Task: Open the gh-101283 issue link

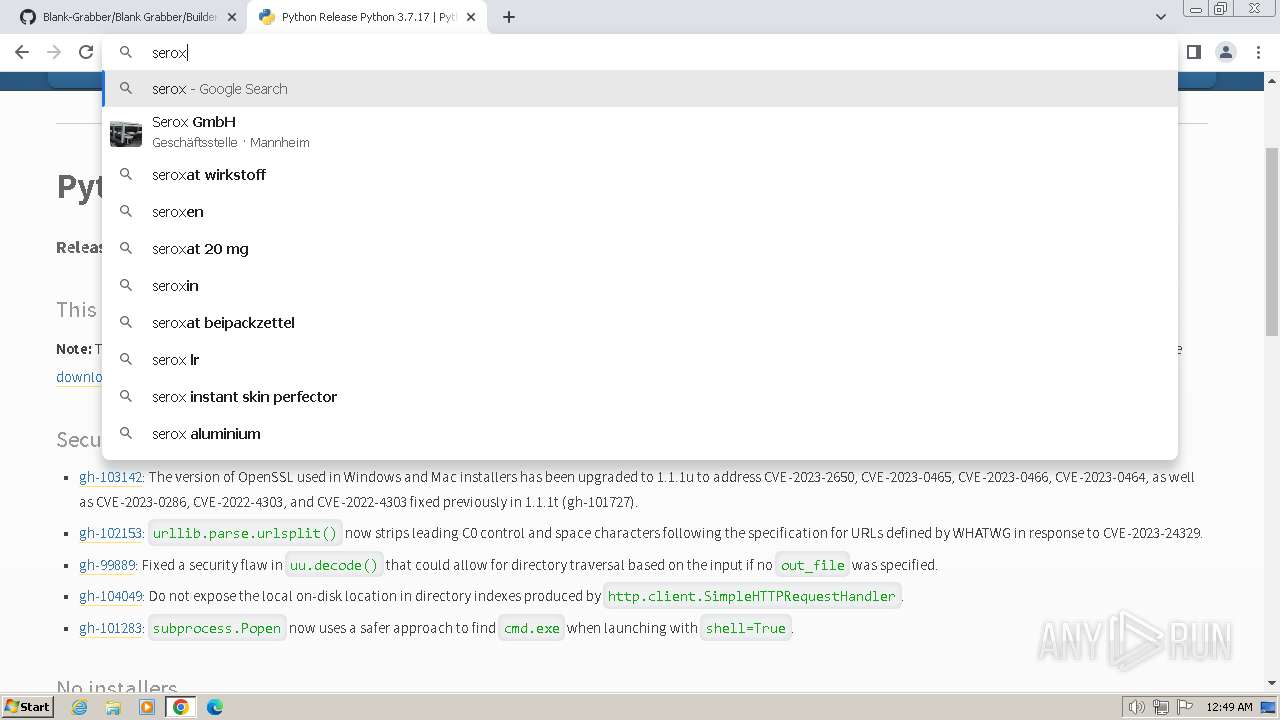Action: point(111,628)
